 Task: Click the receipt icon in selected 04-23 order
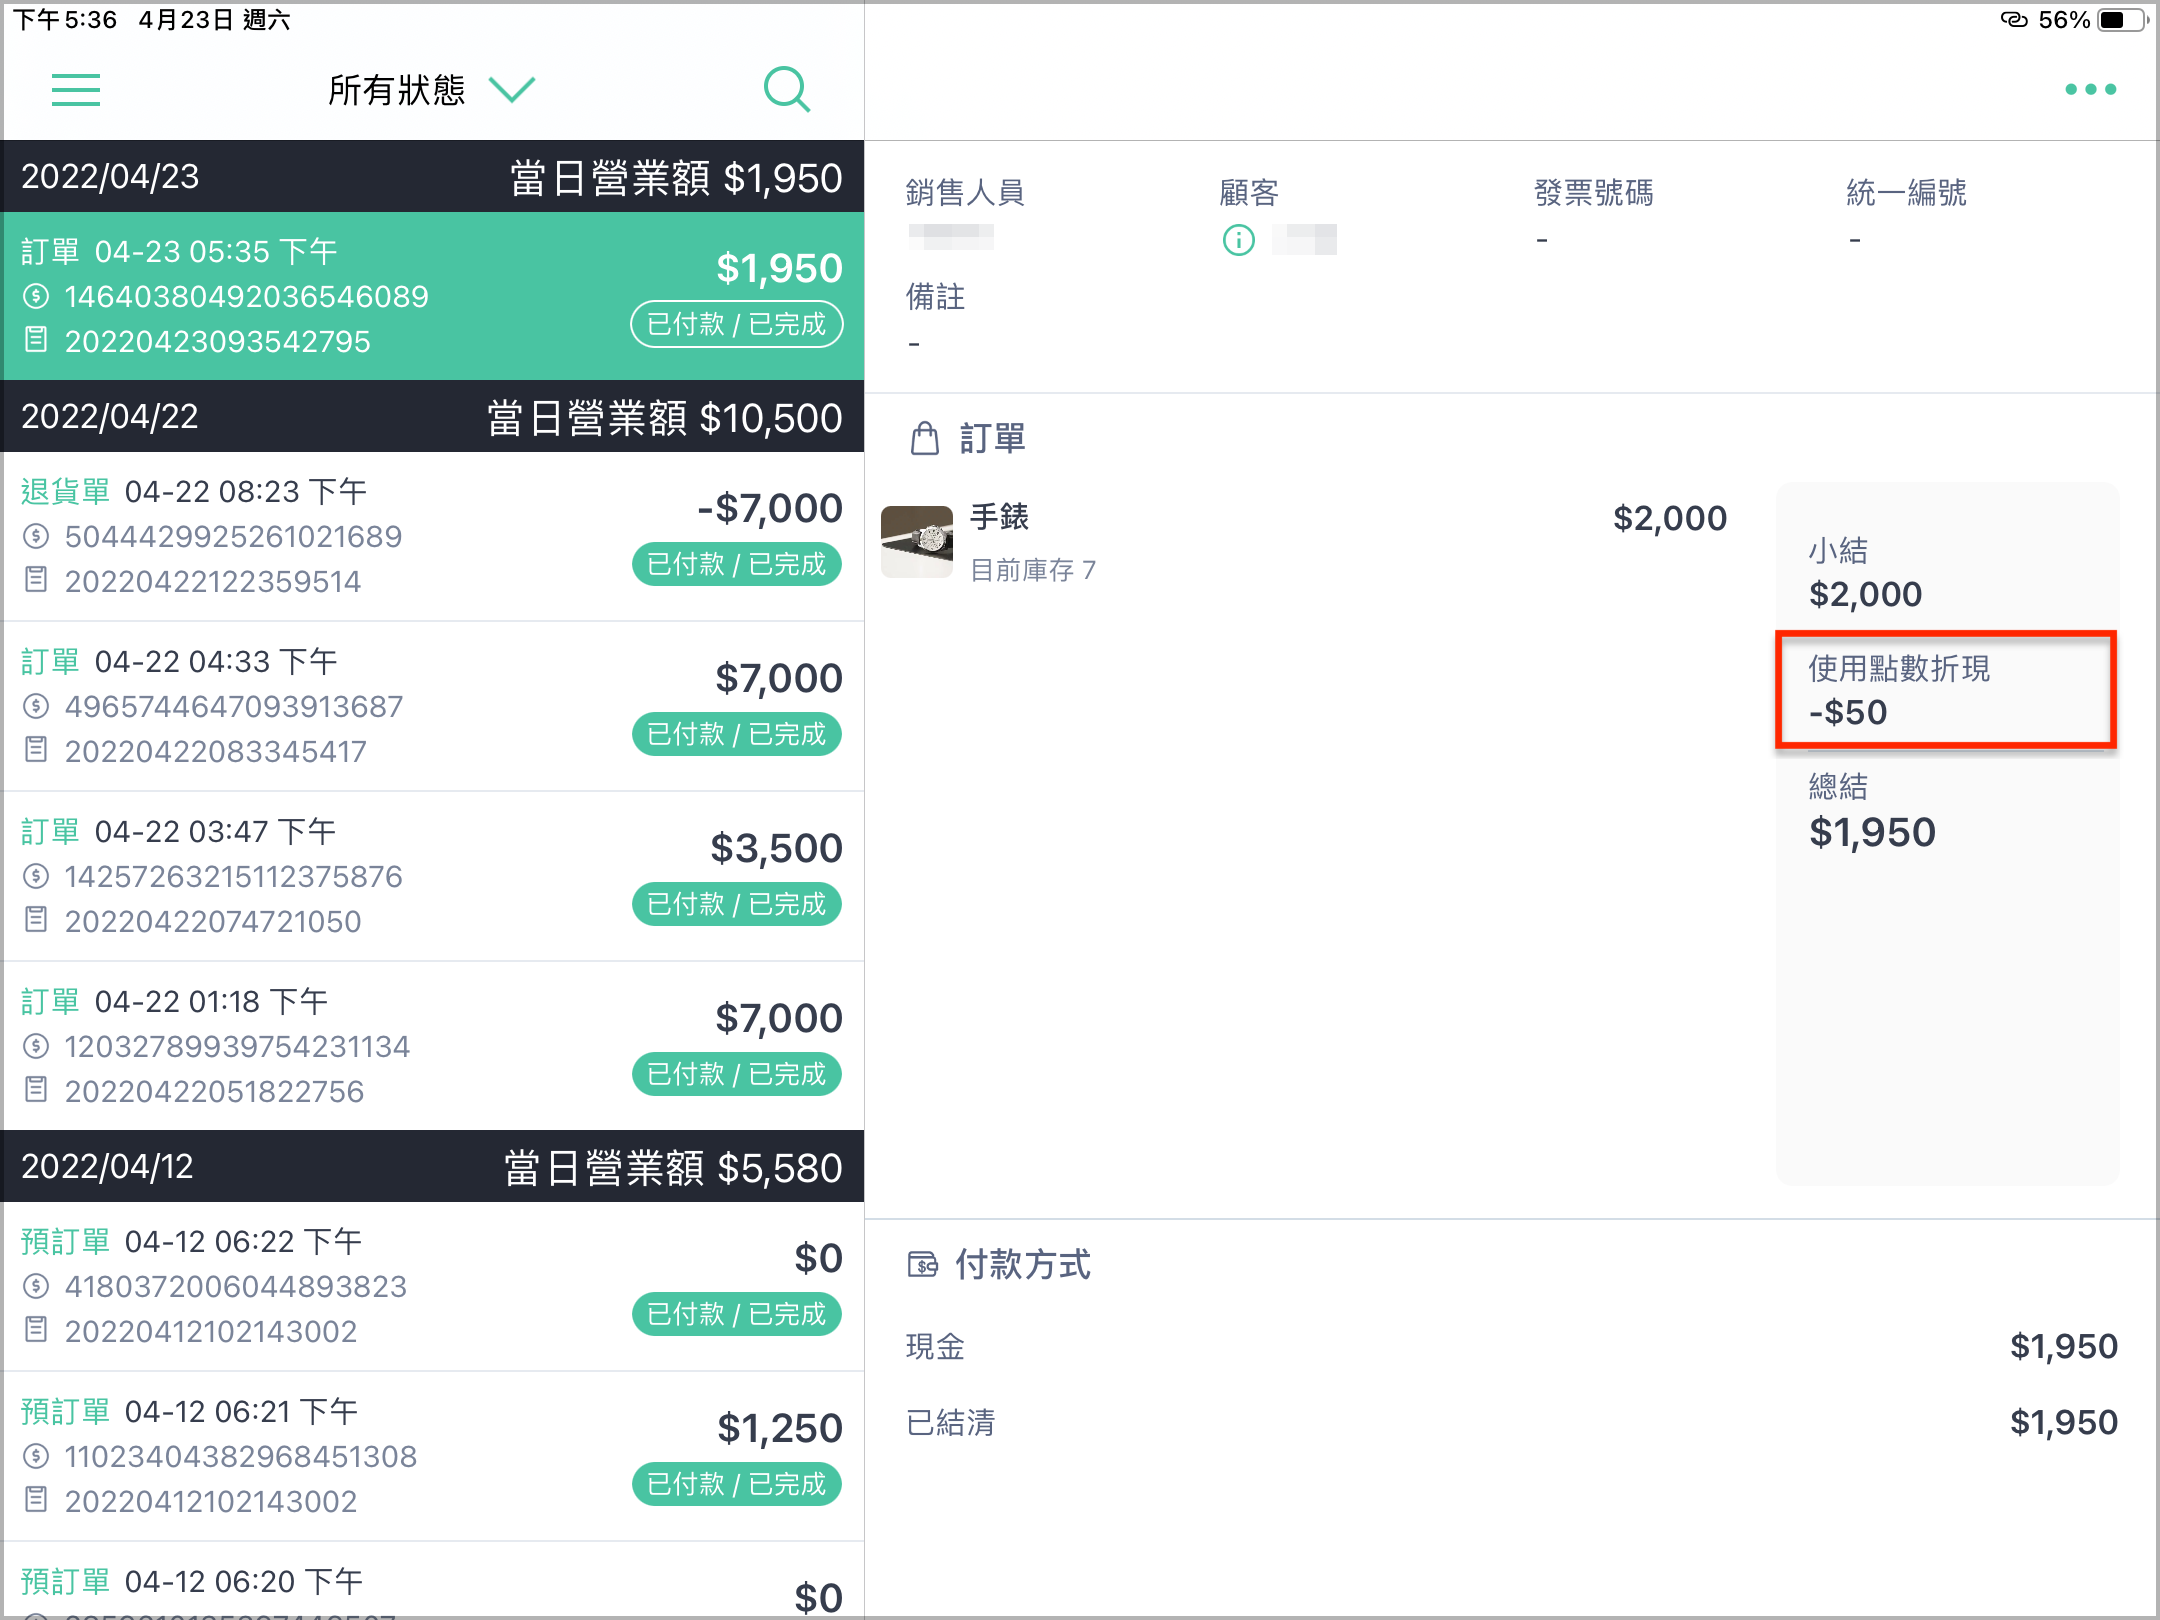pyautogui.click(x=36, y=340)
